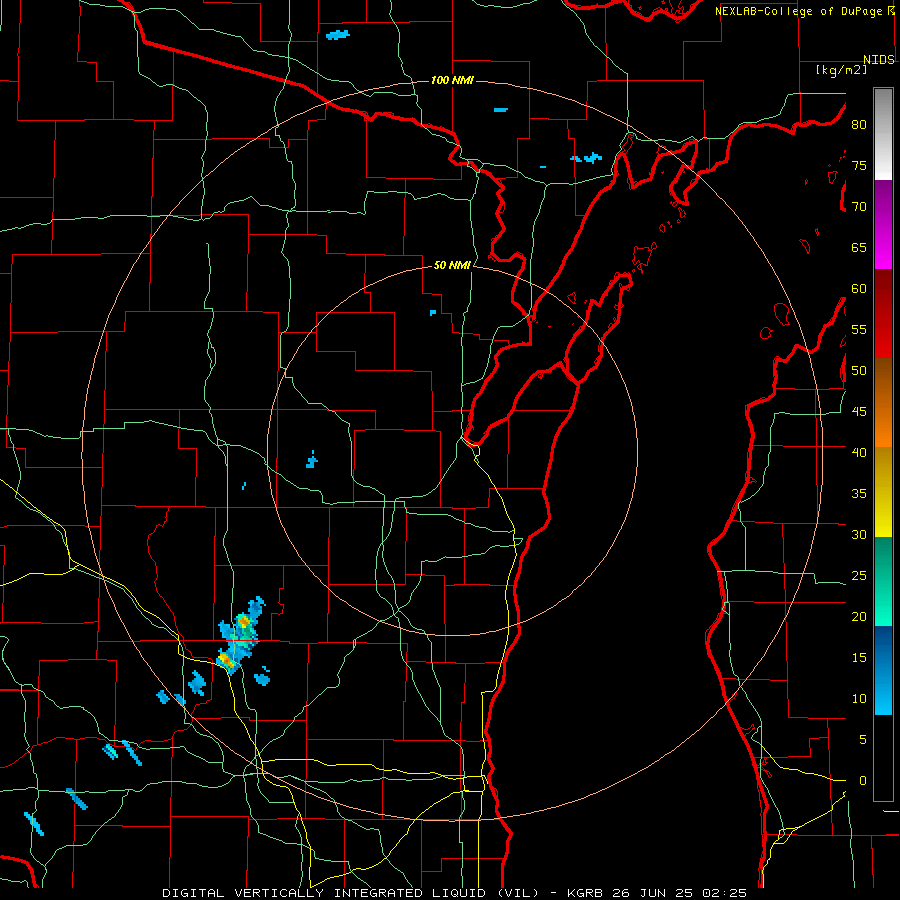Pick the dark red band of the color bar

click(883, 314)
